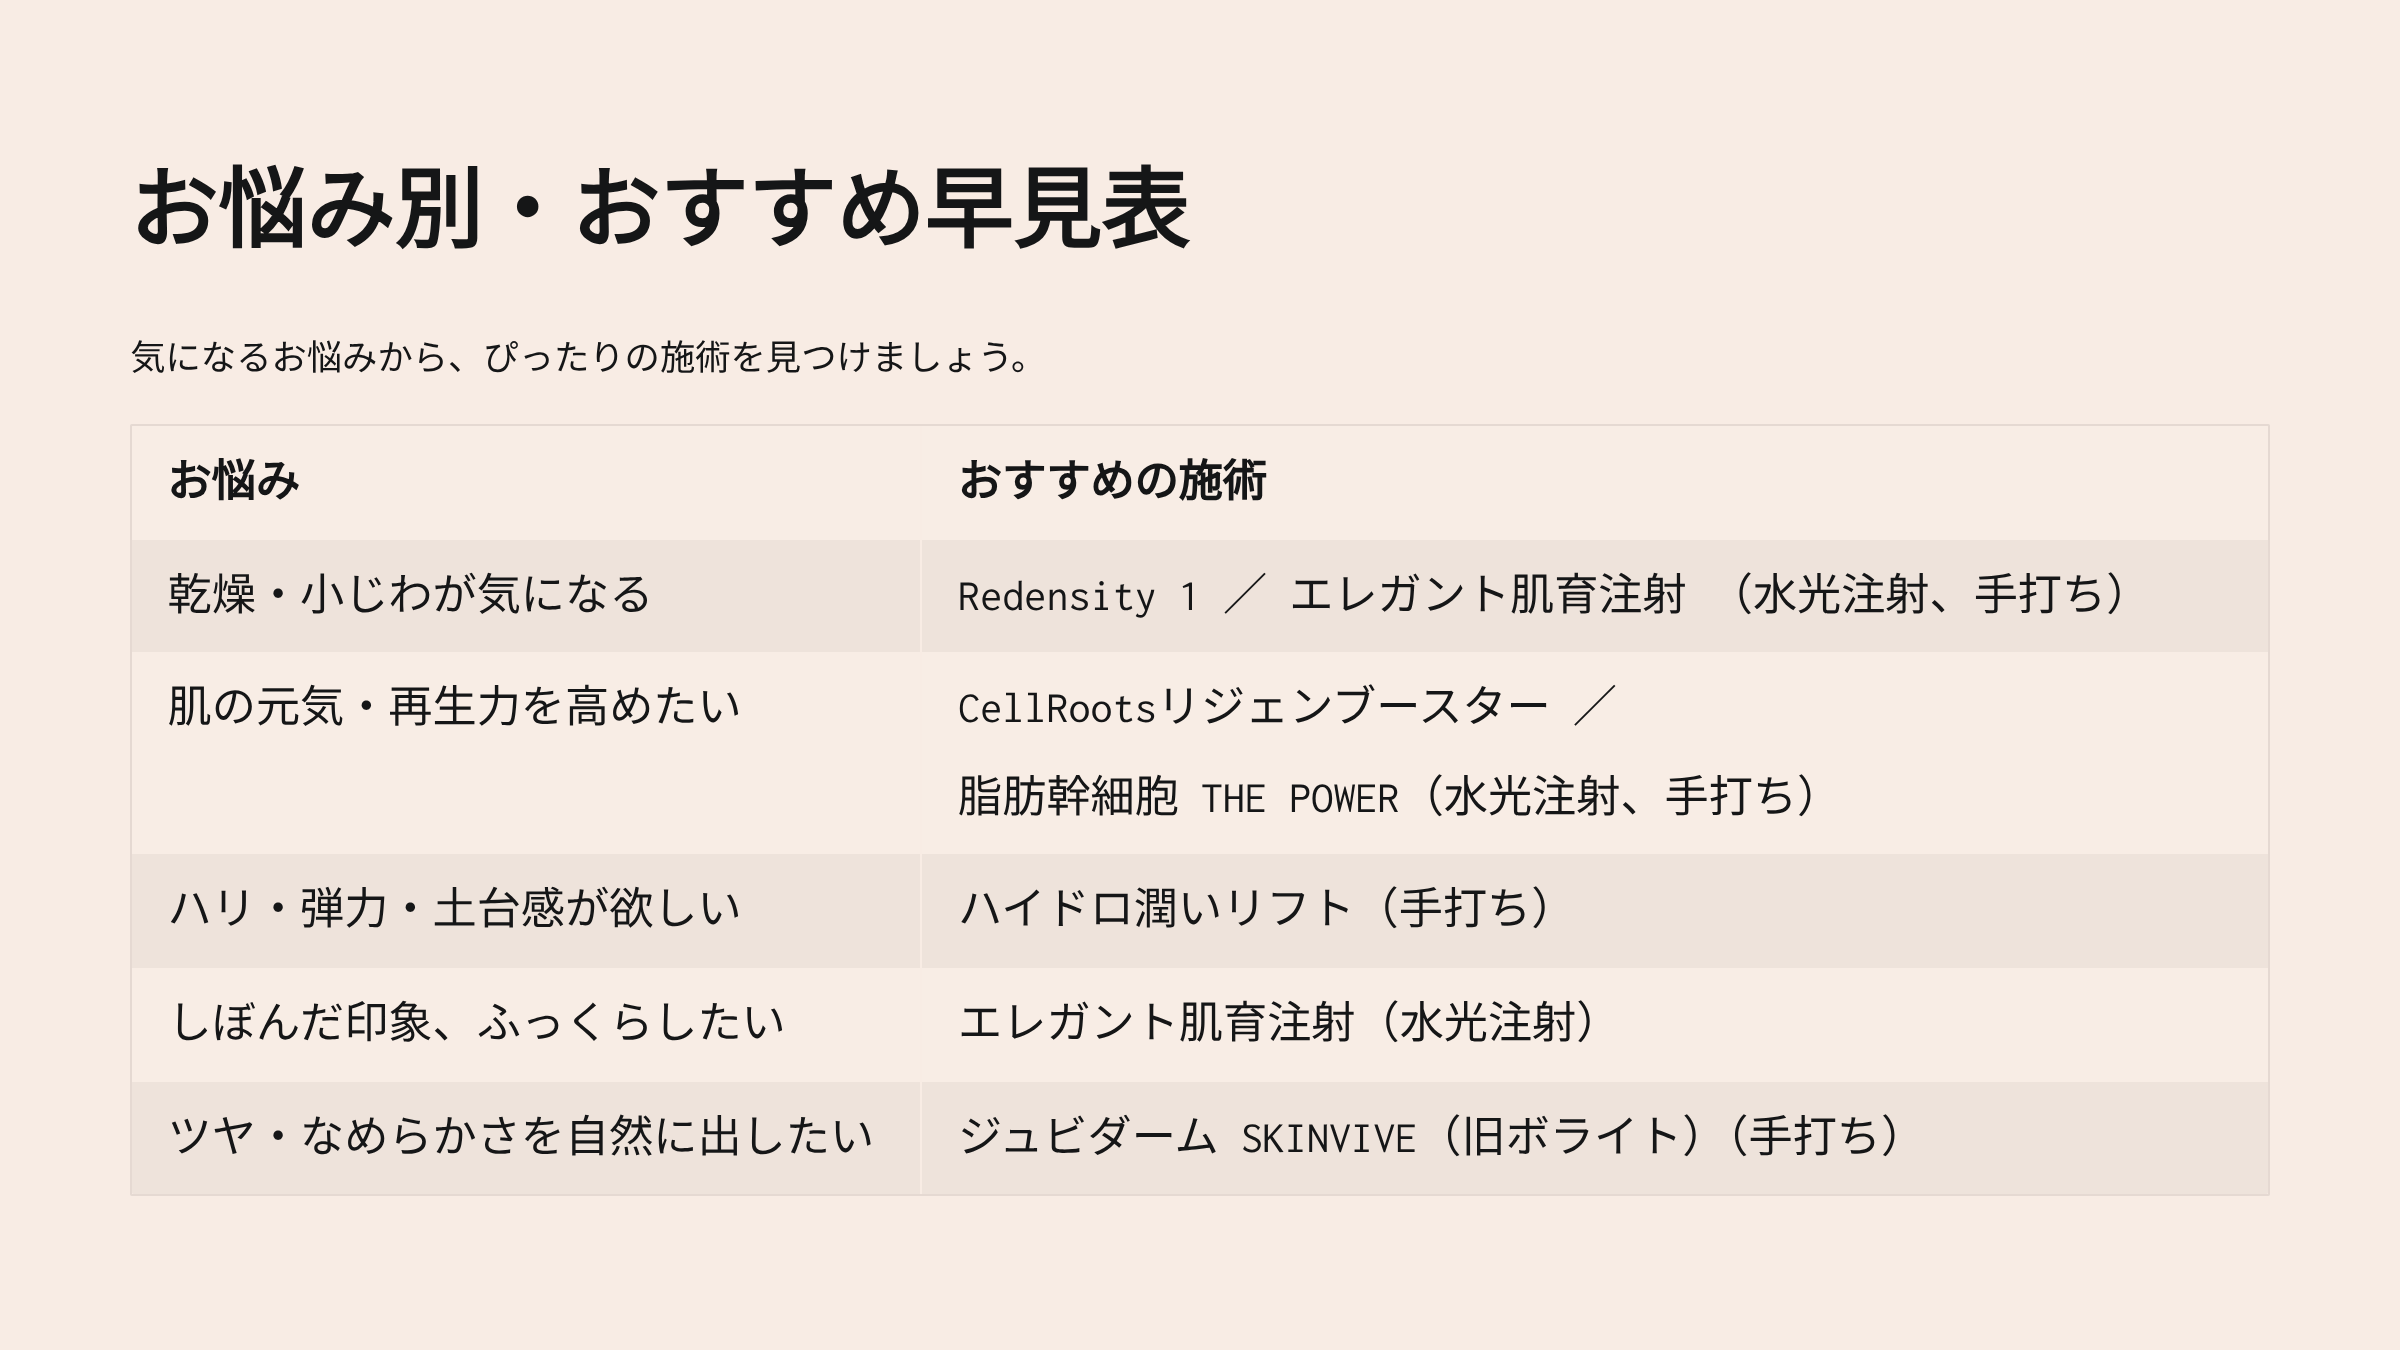
Task: Click the ジュビダーム text
Action: [x=1087, y=1137]
